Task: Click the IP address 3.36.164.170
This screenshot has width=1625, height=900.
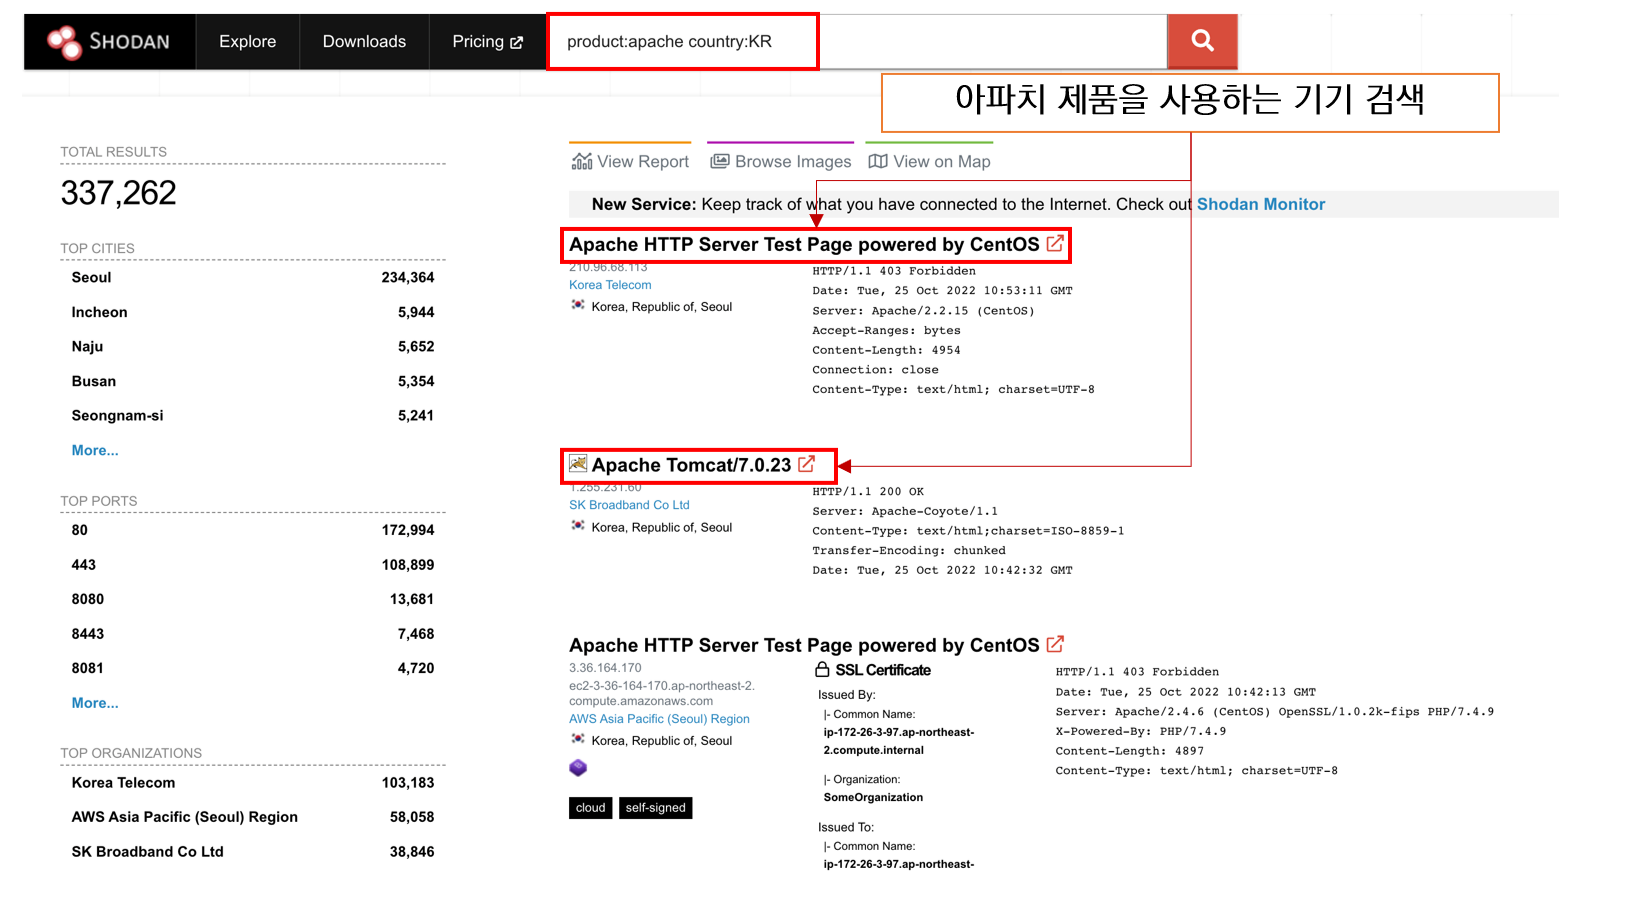Action: tap(605, 668)
